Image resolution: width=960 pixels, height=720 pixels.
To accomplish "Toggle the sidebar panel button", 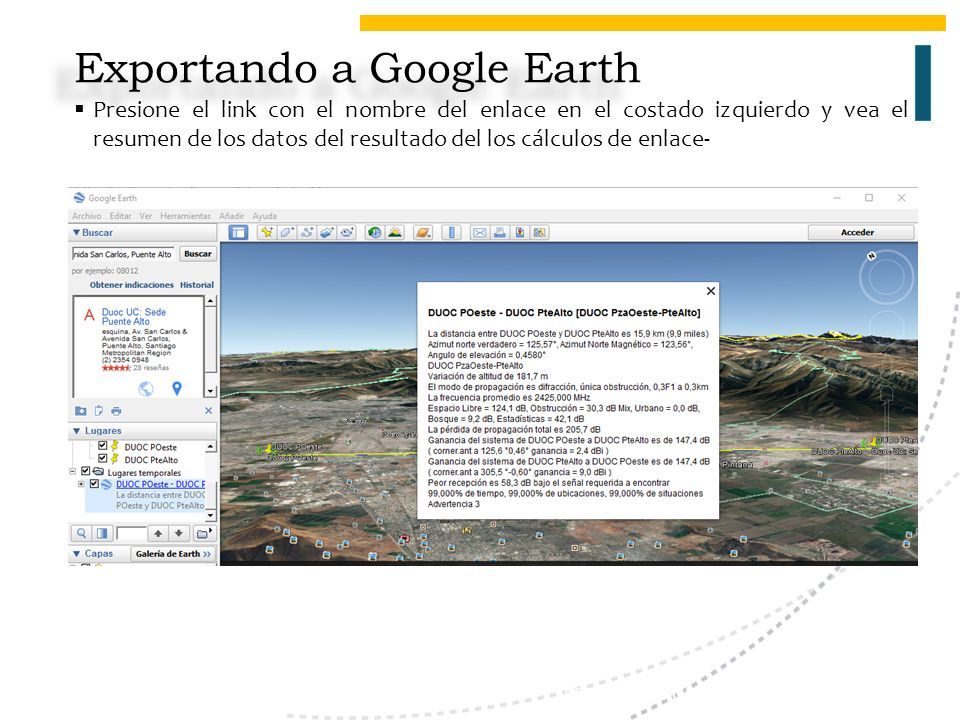I will [x=238, y=233].
